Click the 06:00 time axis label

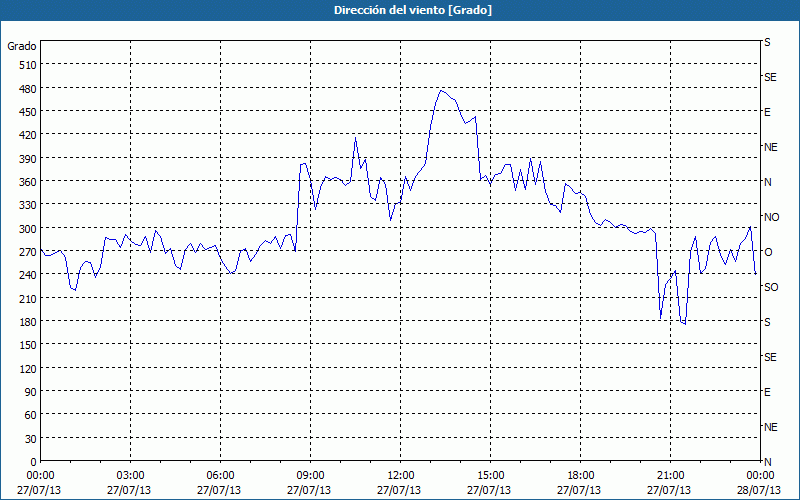(220, 476)
